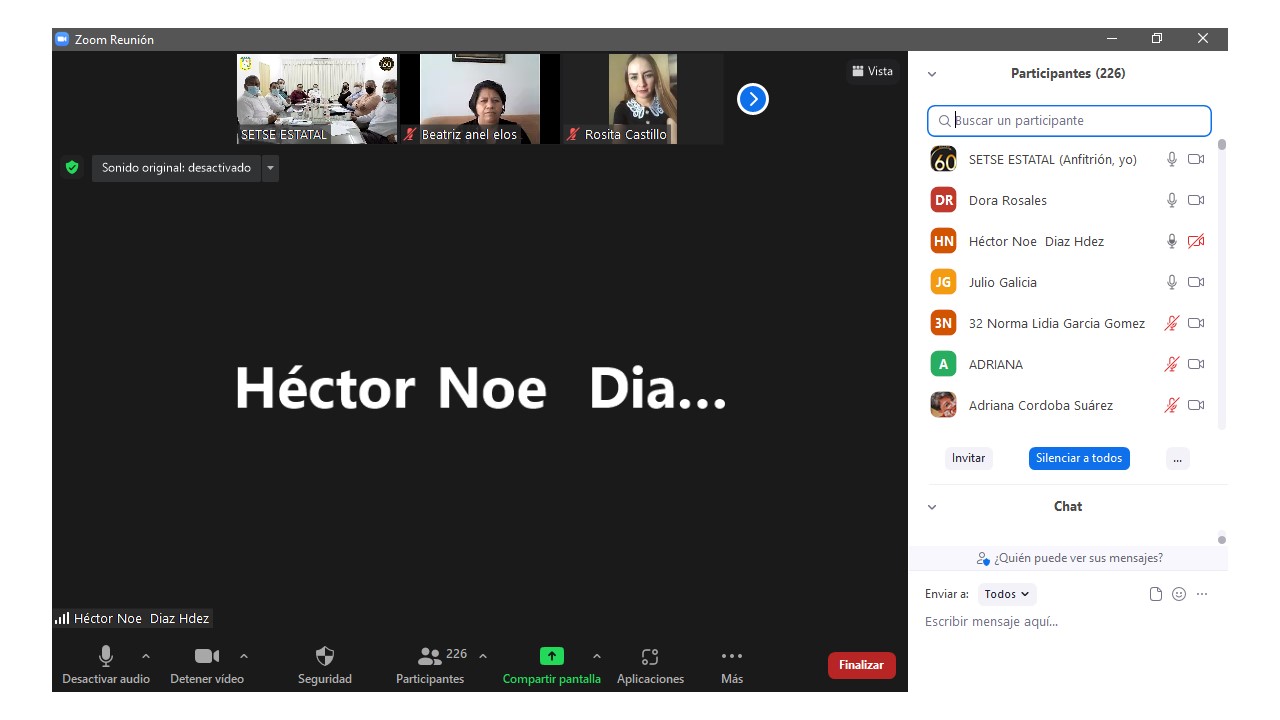1280x720 pixels.
Task: End the meeting with Finalizar
Action: [861, 665]
